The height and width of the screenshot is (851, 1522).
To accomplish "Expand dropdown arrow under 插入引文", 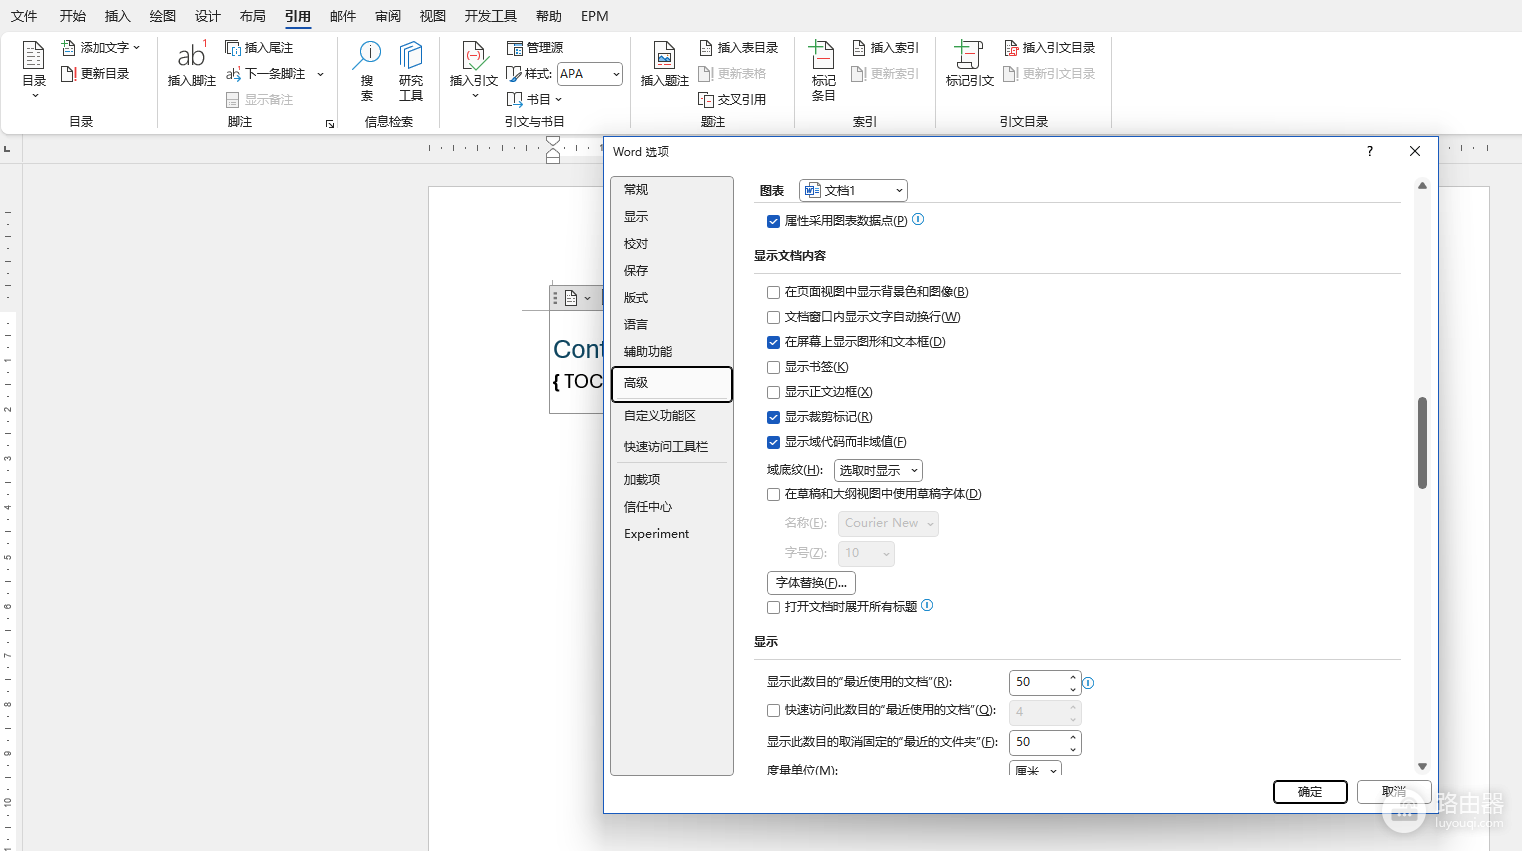I will (x=474, y=95).
